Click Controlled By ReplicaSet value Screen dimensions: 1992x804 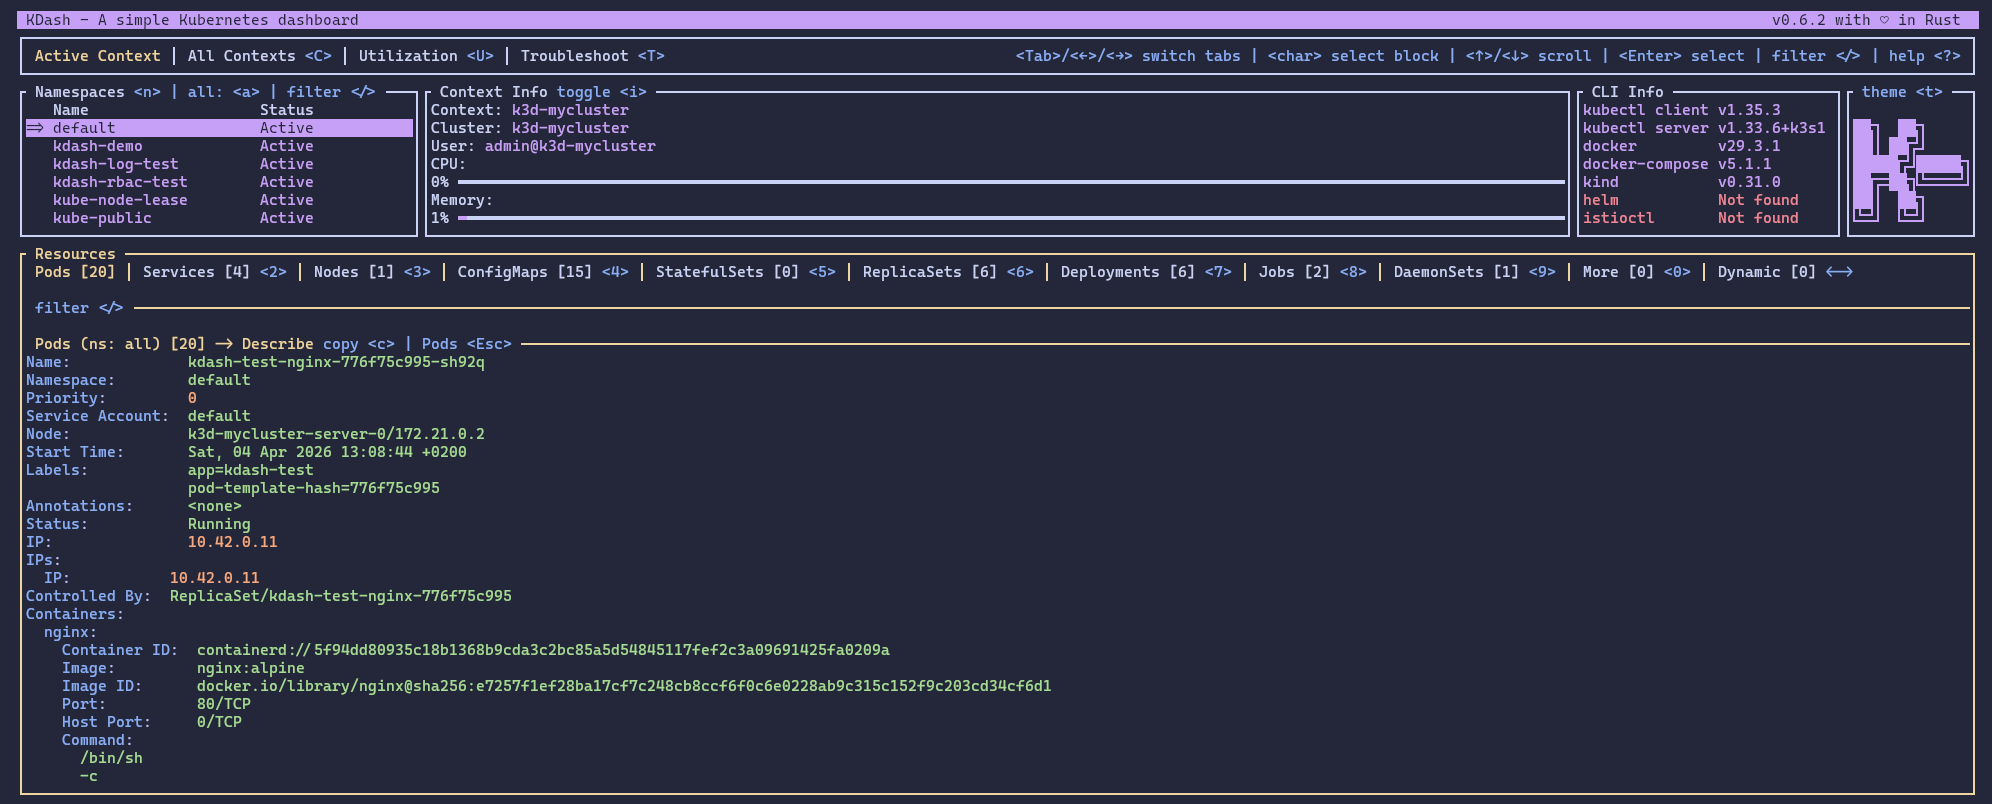click(341, 596)
